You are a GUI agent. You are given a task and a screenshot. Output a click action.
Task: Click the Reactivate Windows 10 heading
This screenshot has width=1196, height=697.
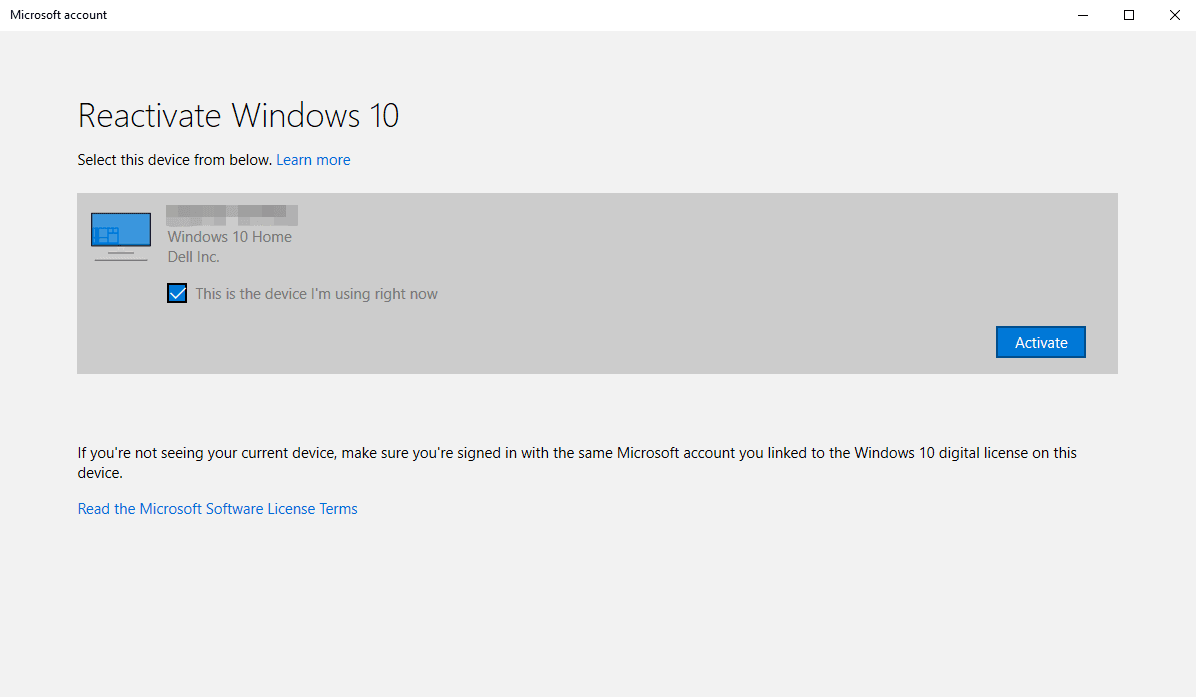coord(239,116)
